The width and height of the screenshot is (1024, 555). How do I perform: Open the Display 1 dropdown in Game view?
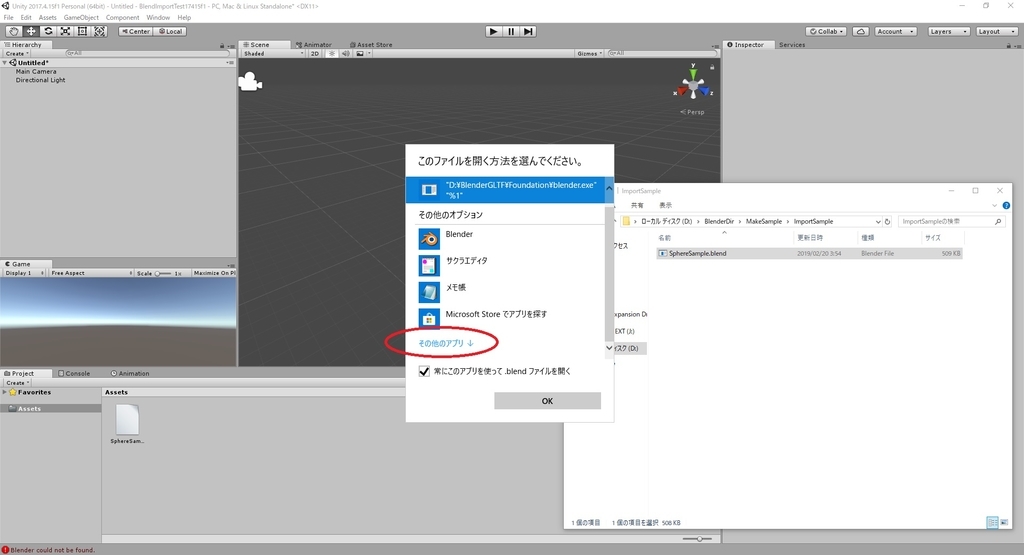(x=24, y=273)
